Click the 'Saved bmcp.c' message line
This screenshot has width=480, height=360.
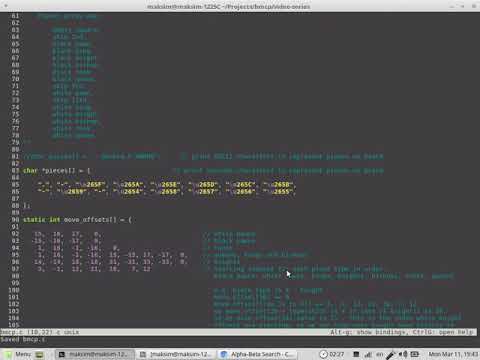(23, 339)
